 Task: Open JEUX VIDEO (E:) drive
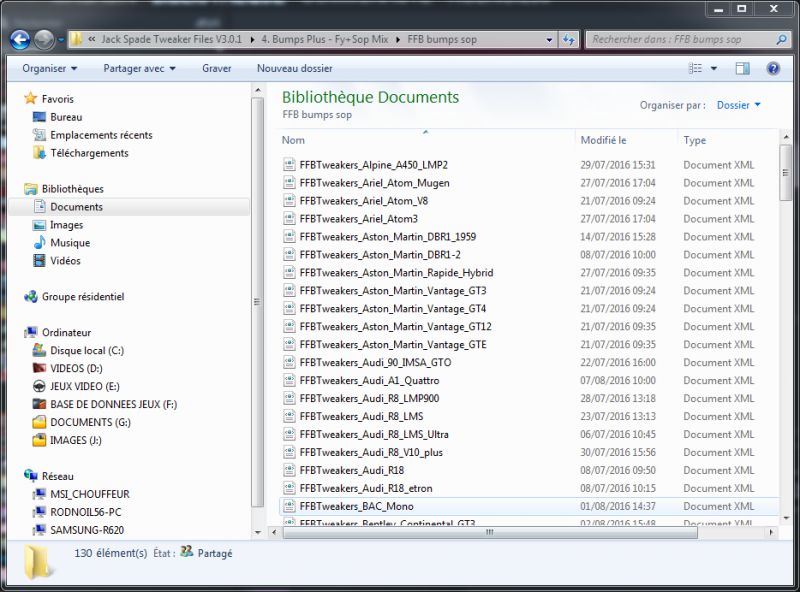[x=85, y=386]
